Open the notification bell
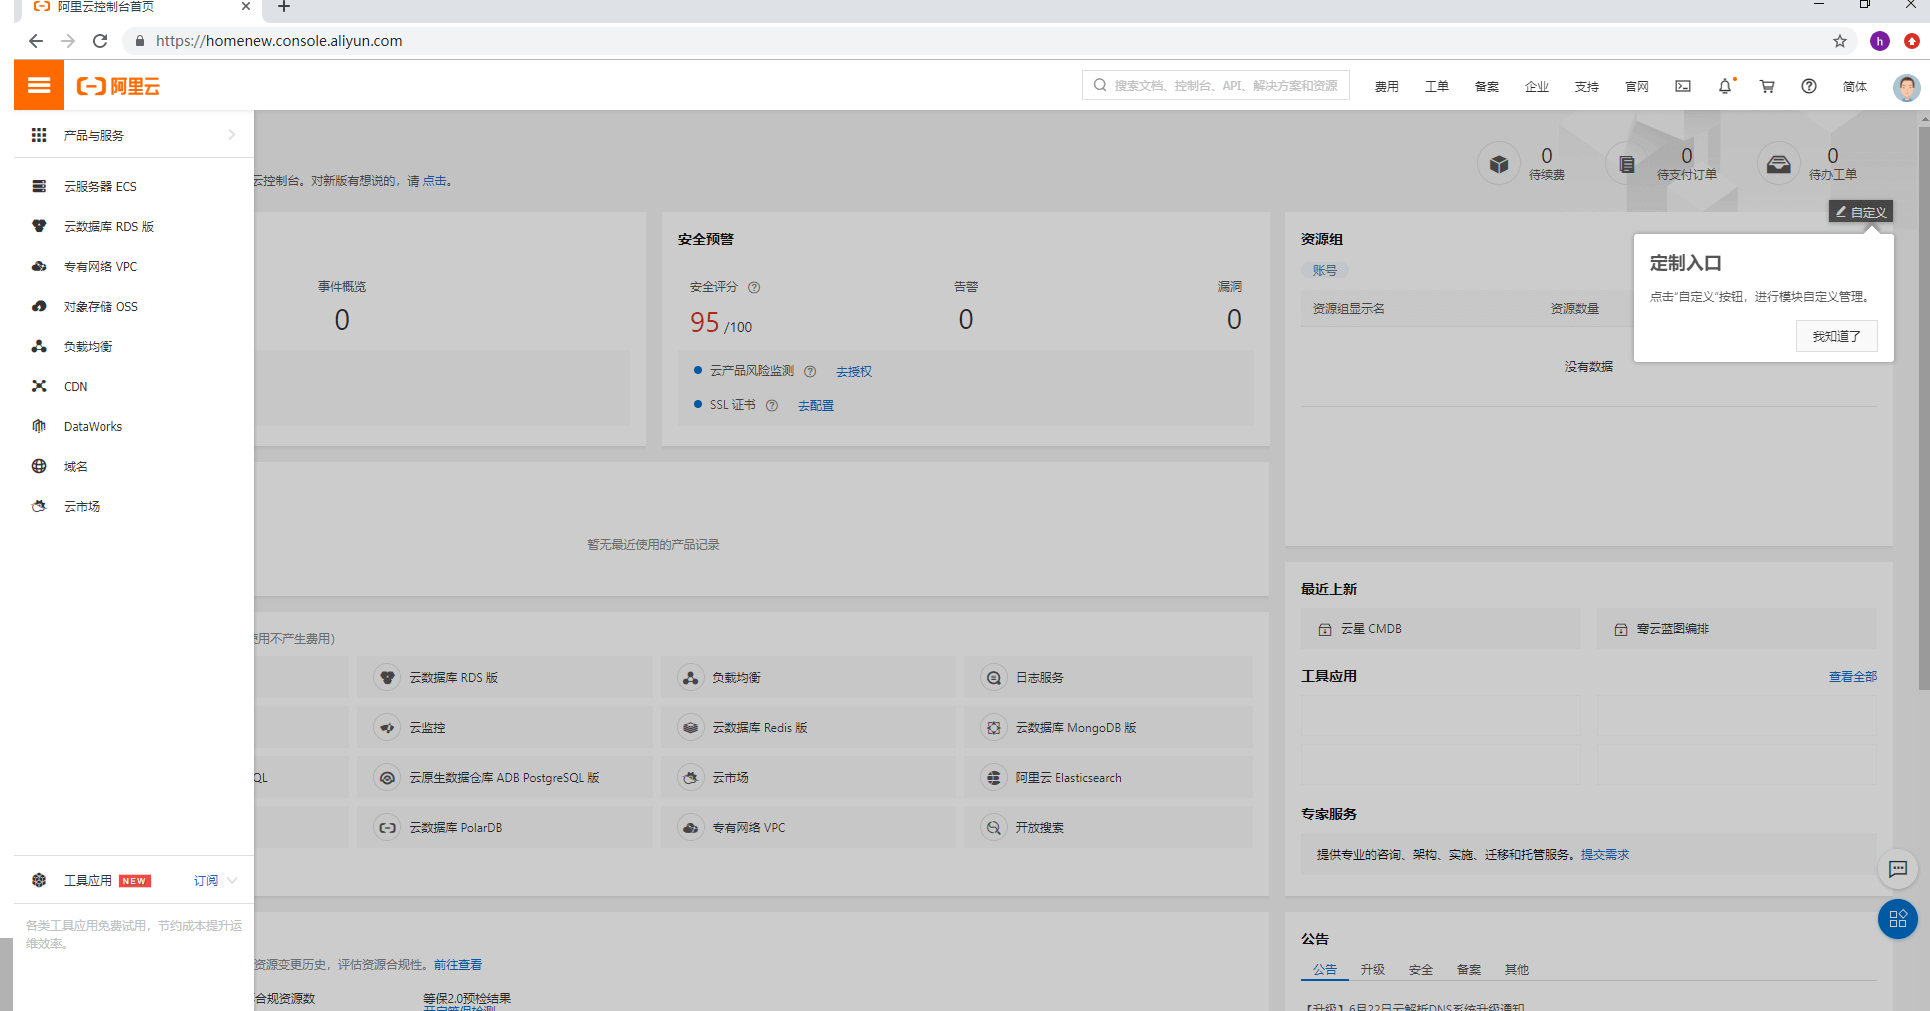 [1725, 86]
